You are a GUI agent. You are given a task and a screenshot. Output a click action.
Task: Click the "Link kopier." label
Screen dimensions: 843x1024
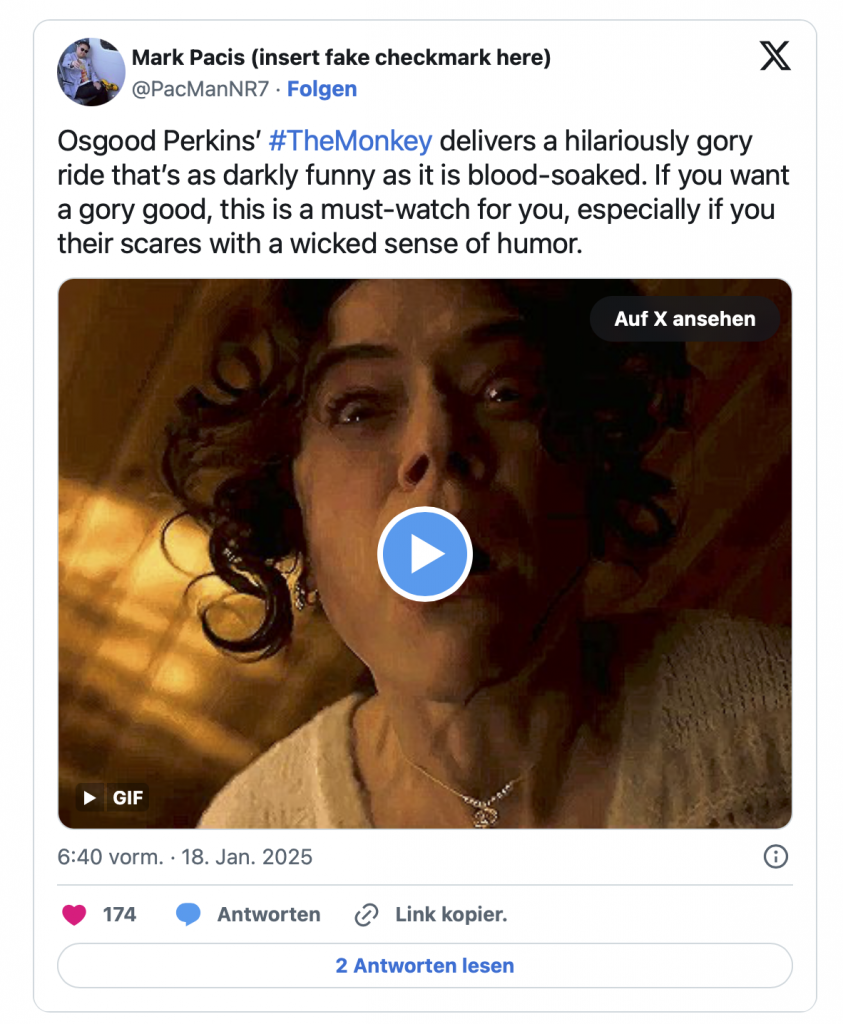[450, 914]
